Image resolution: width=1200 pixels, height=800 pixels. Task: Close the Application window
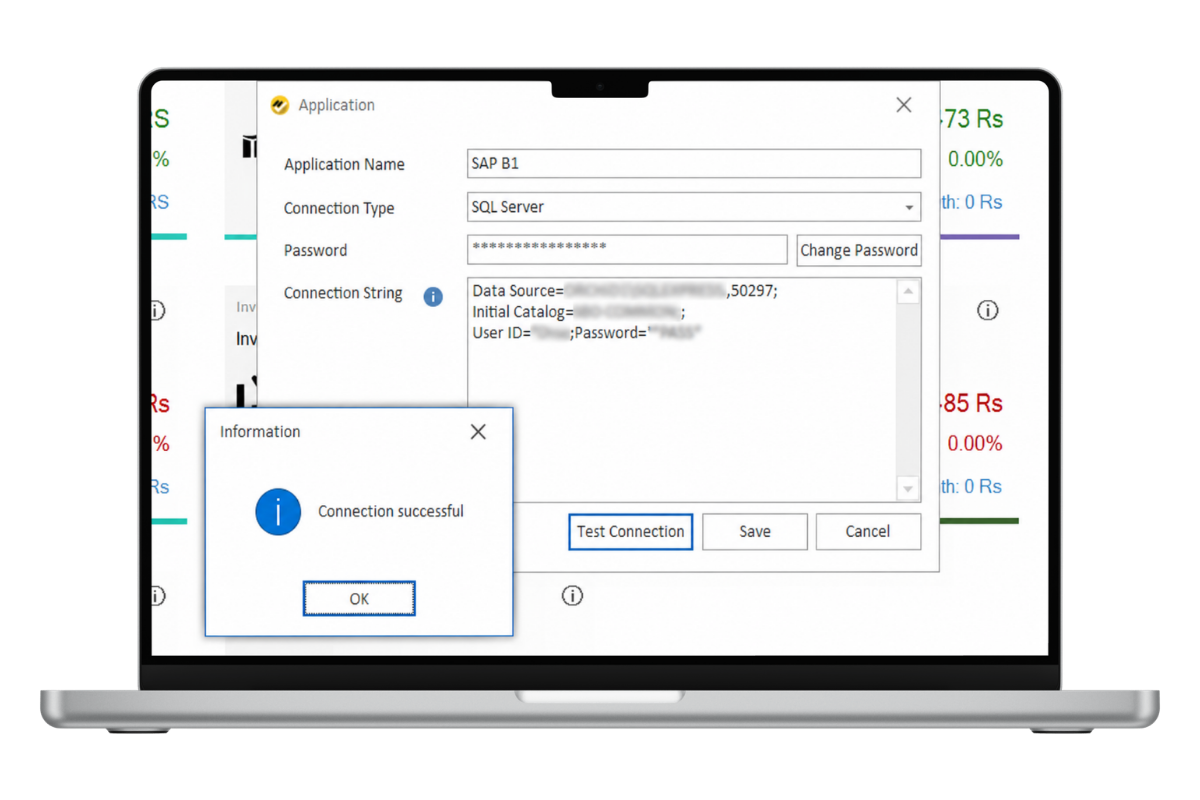[904, 105]
